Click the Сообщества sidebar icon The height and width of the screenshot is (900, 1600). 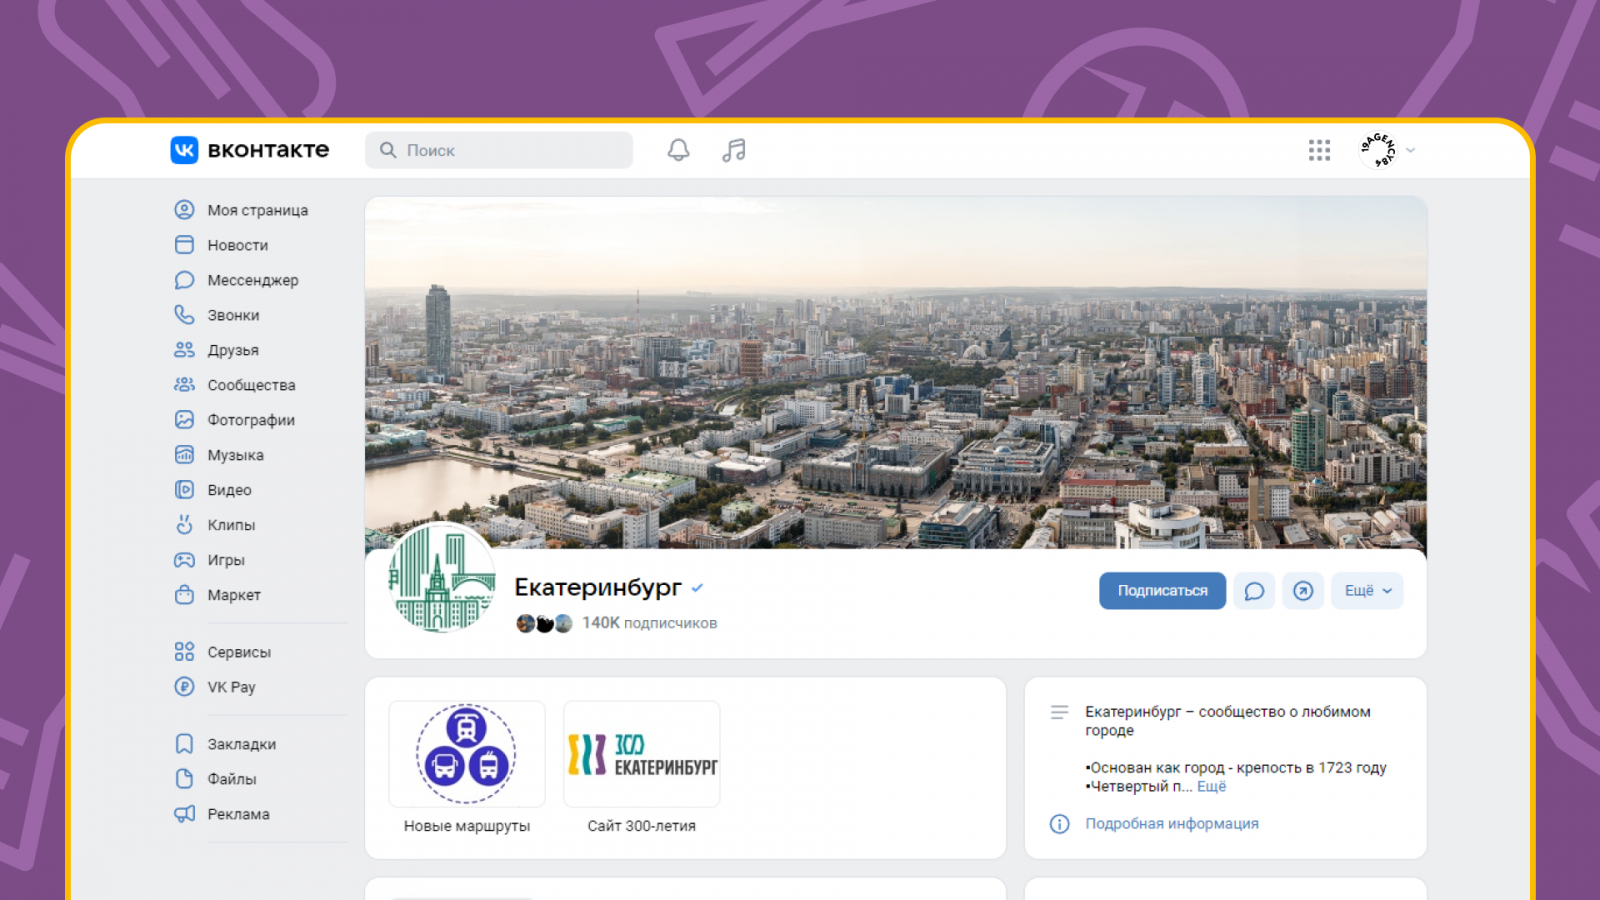[x=184, y=385]
